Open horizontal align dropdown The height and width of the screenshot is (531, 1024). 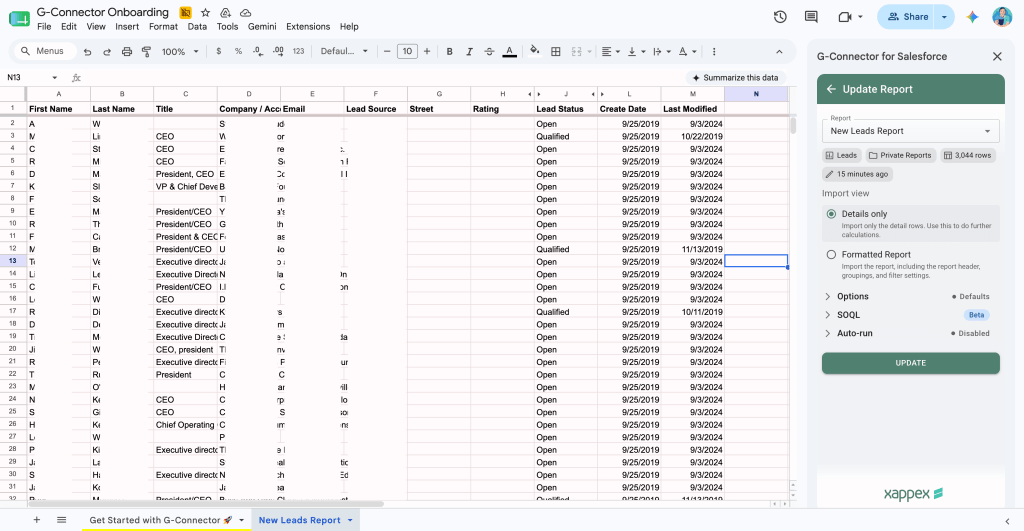610,52
